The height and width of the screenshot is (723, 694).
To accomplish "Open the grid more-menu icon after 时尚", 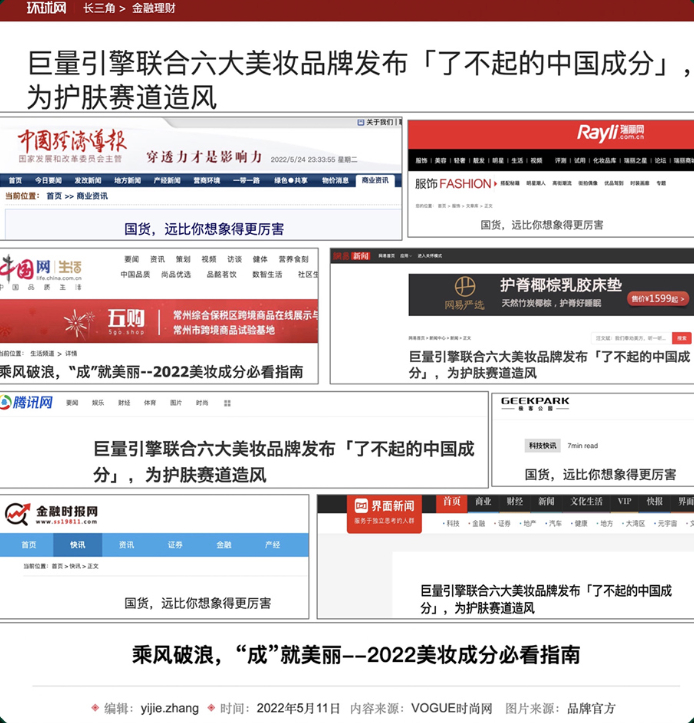I will [x=227, y=403].
